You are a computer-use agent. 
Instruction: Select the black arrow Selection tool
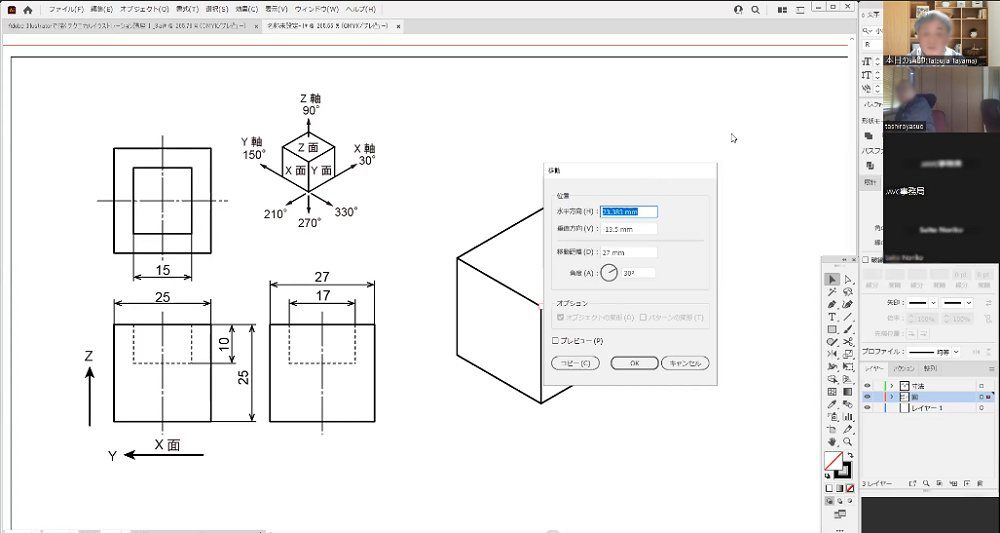point(832,279)
